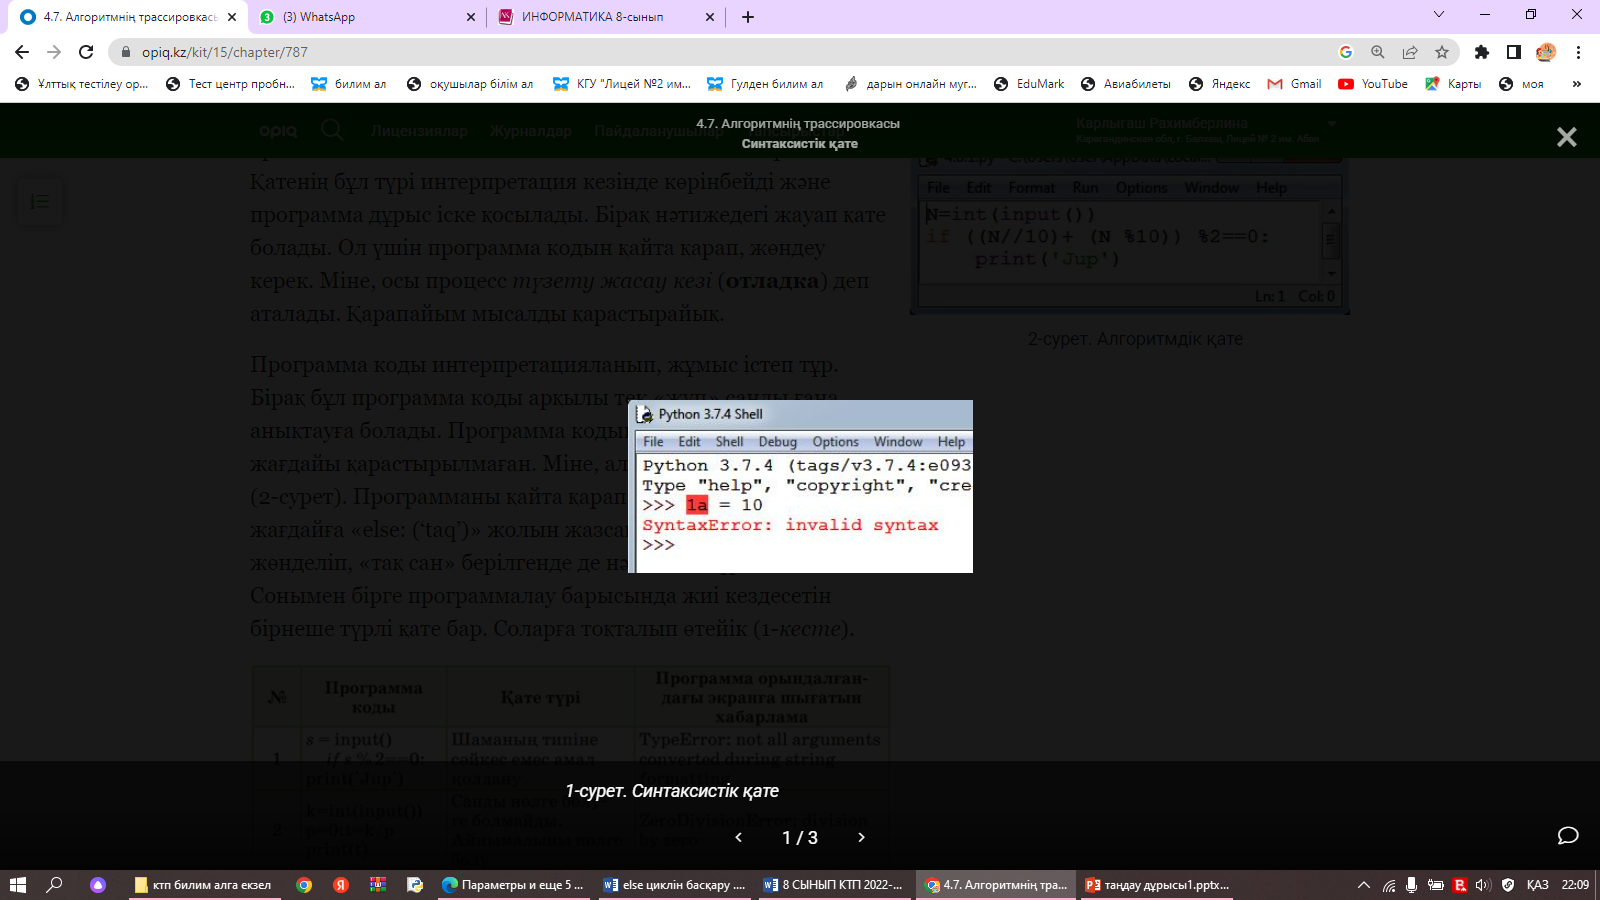Viewport: 1600px width, 900px height.
Task: Click the pinned Chrome icon in taskbar
Action: point(304,885)
